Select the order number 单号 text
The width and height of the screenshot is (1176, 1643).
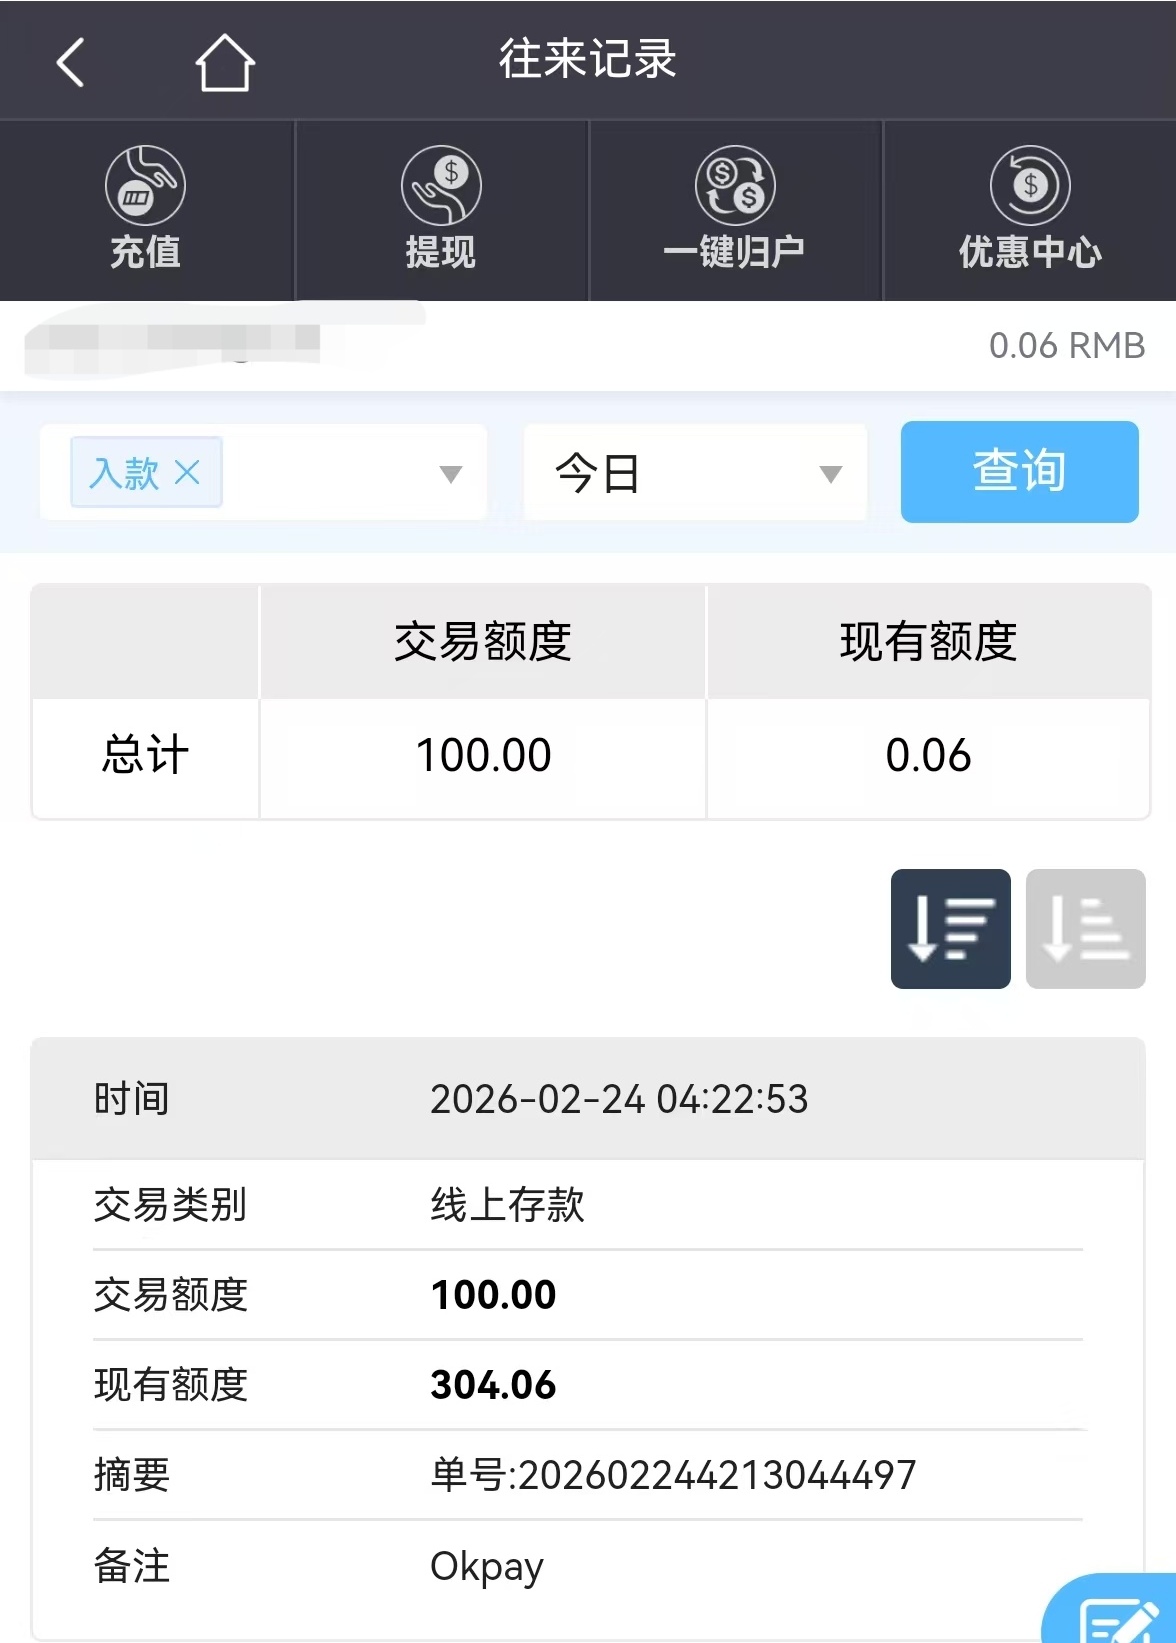(x=673, y=1475)
